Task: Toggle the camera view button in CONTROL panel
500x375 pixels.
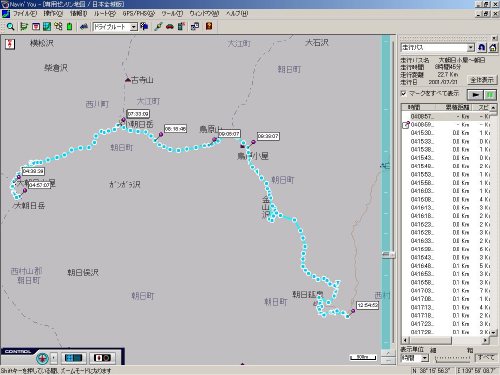Action: [102, 358]
